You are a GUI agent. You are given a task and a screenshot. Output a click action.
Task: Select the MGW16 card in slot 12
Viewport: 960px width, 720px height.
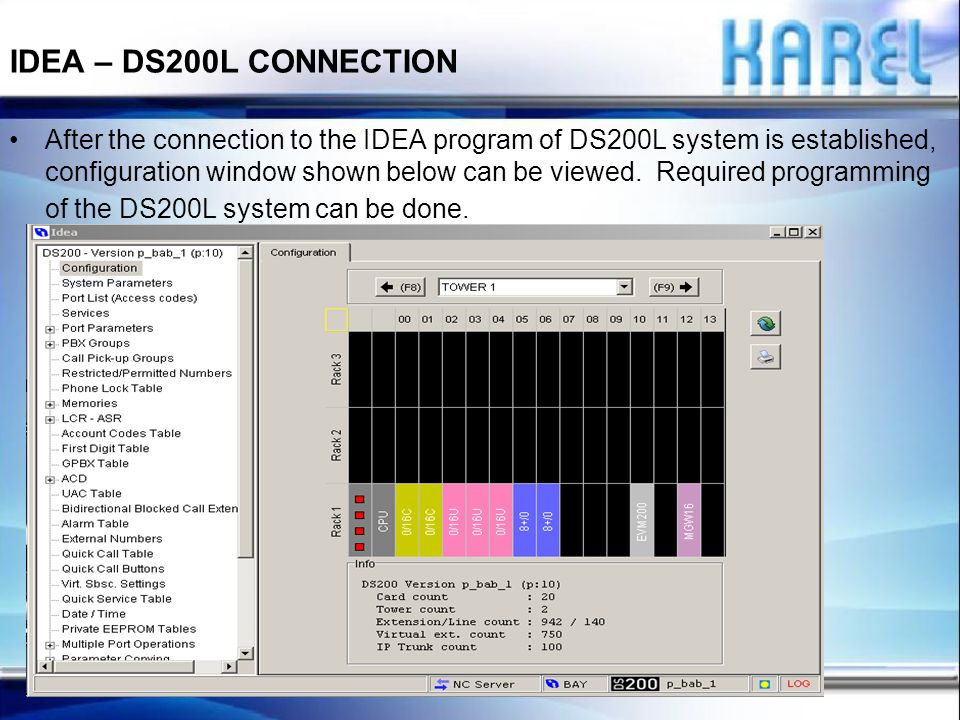tap(689, 520)
